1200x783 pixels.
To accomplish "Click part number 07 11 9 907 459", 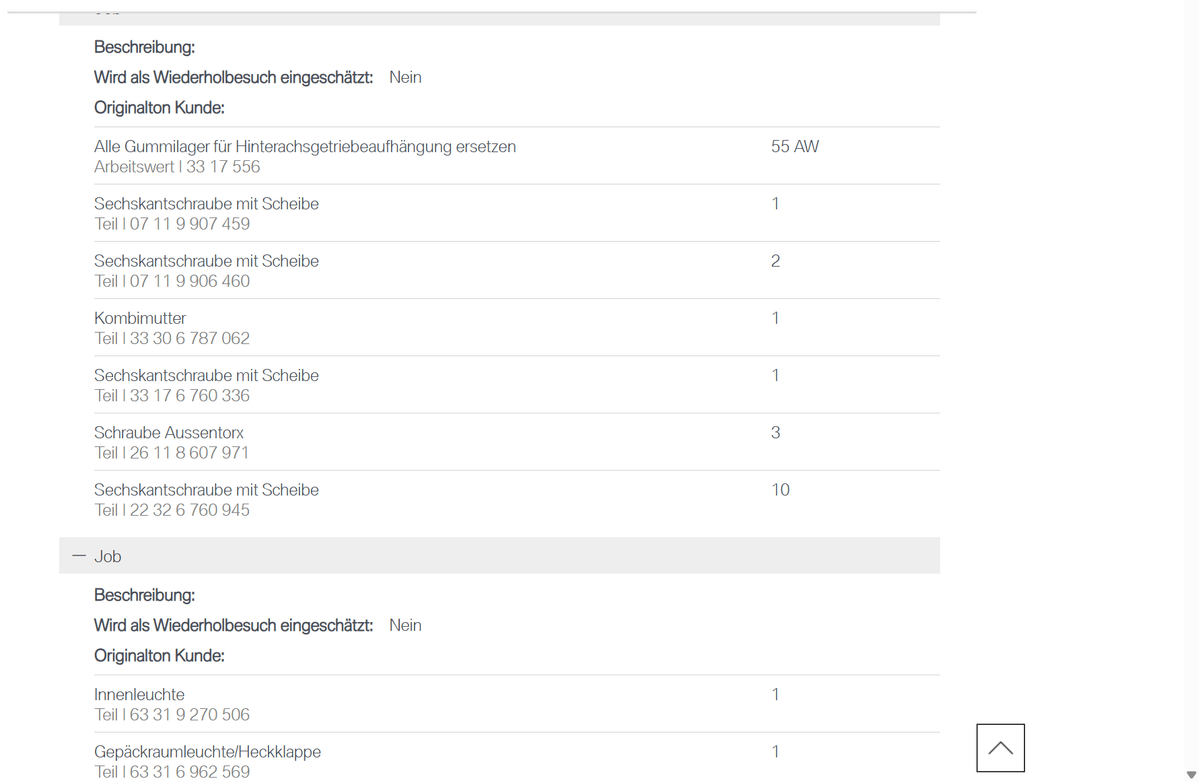I will coord(190,224).
